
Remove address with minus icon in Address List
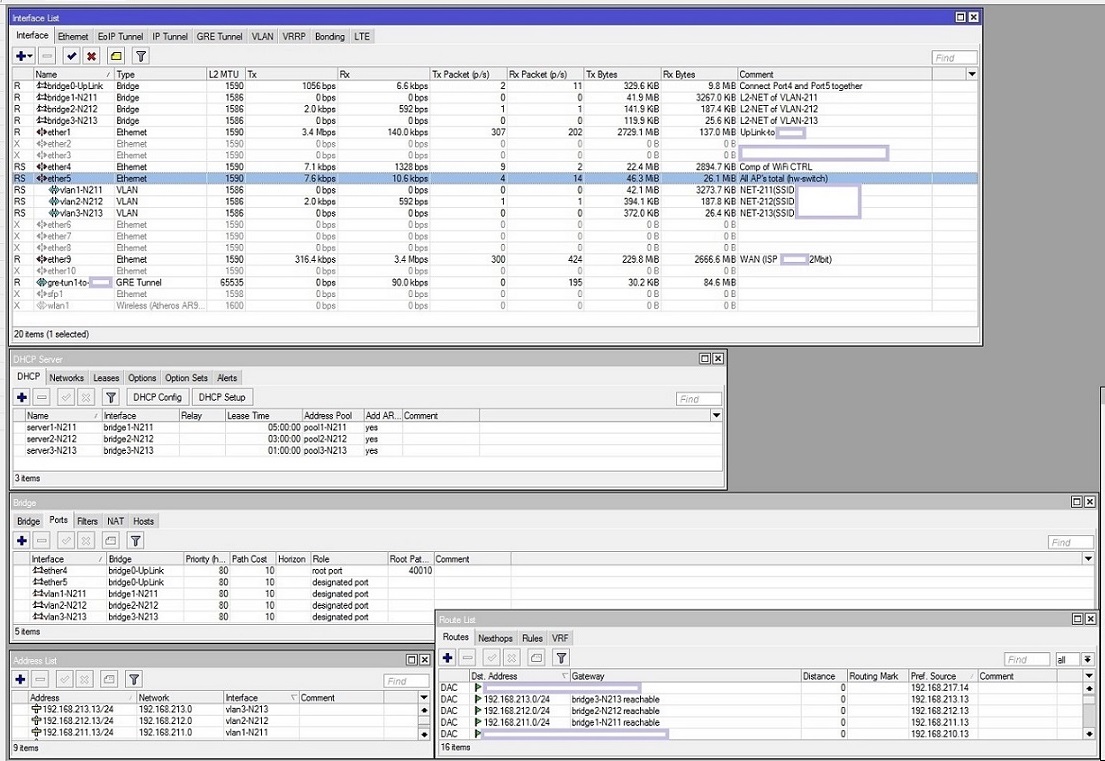(41, 679)
